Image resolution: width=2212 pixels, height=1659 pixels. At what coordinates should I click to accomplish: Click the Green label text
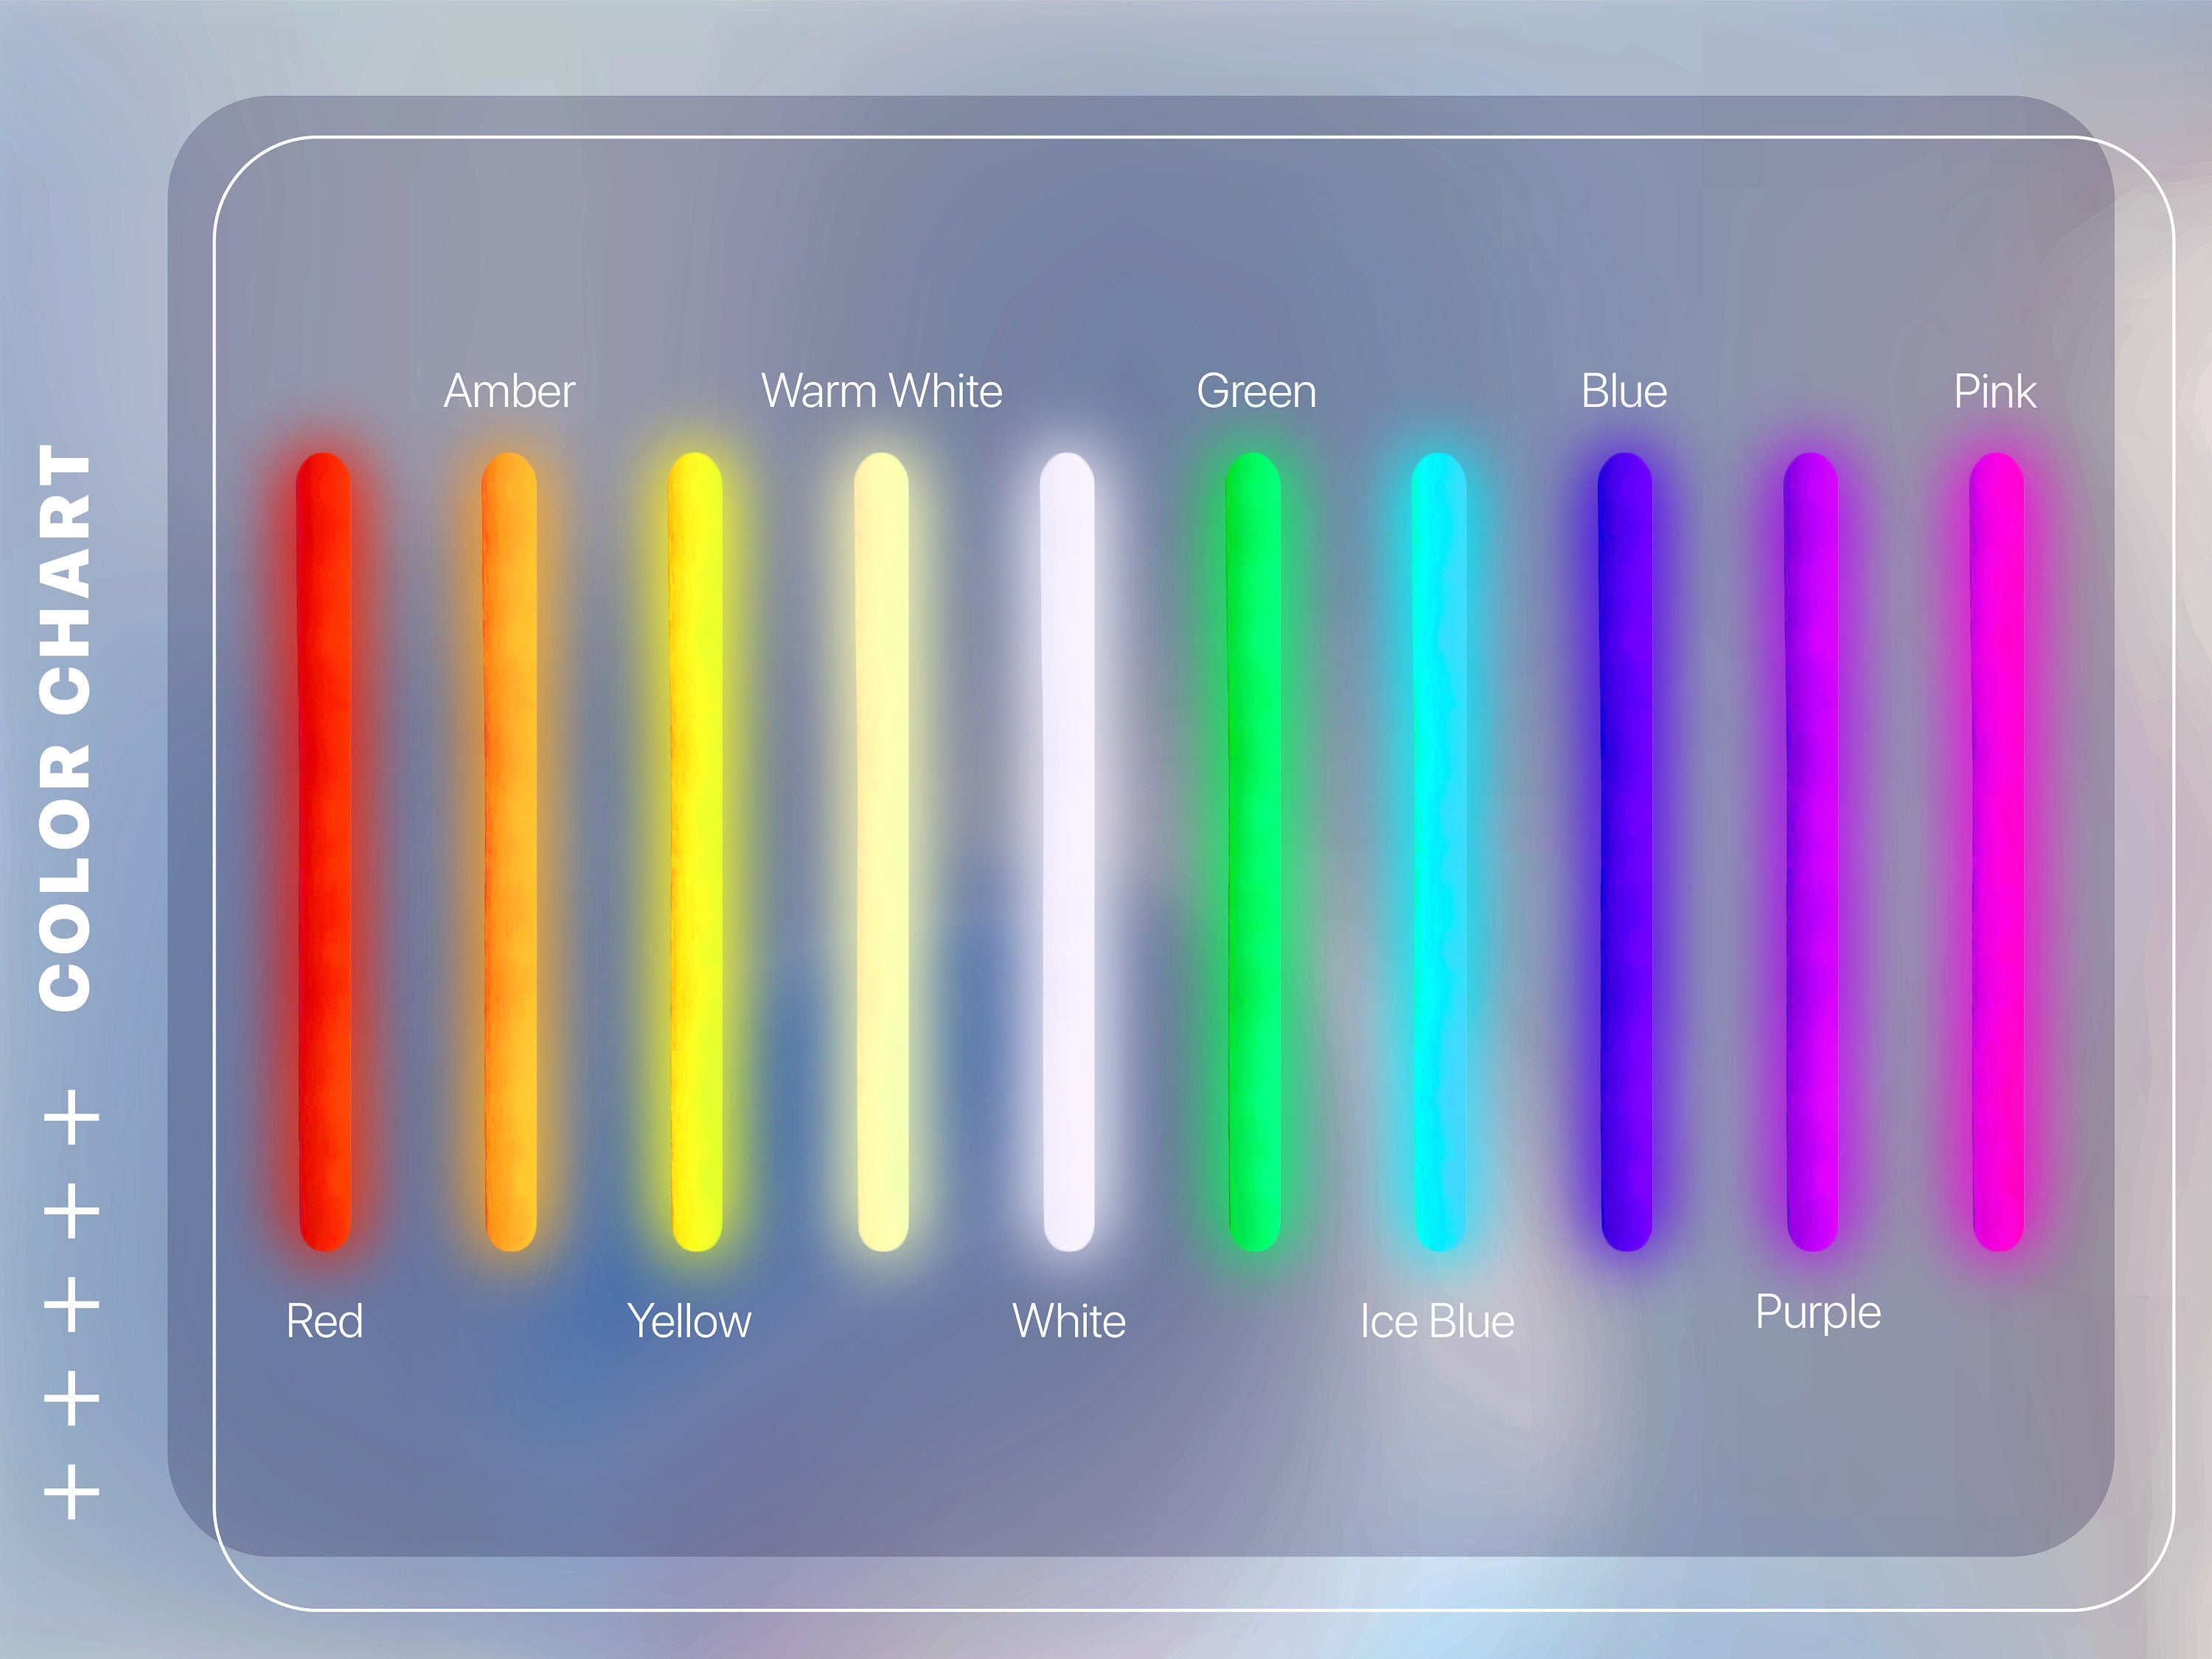point(1258,392)
